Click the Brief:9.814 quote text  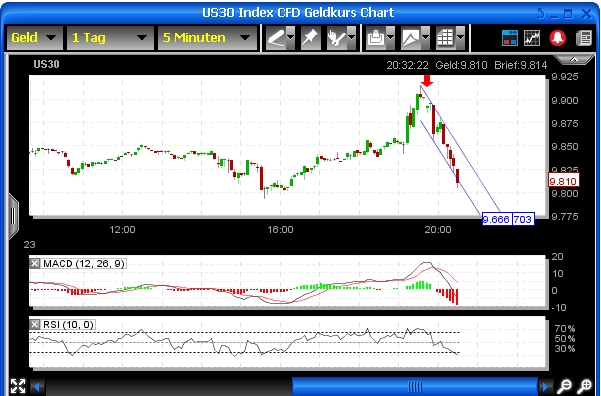click(x=521, y=65)
